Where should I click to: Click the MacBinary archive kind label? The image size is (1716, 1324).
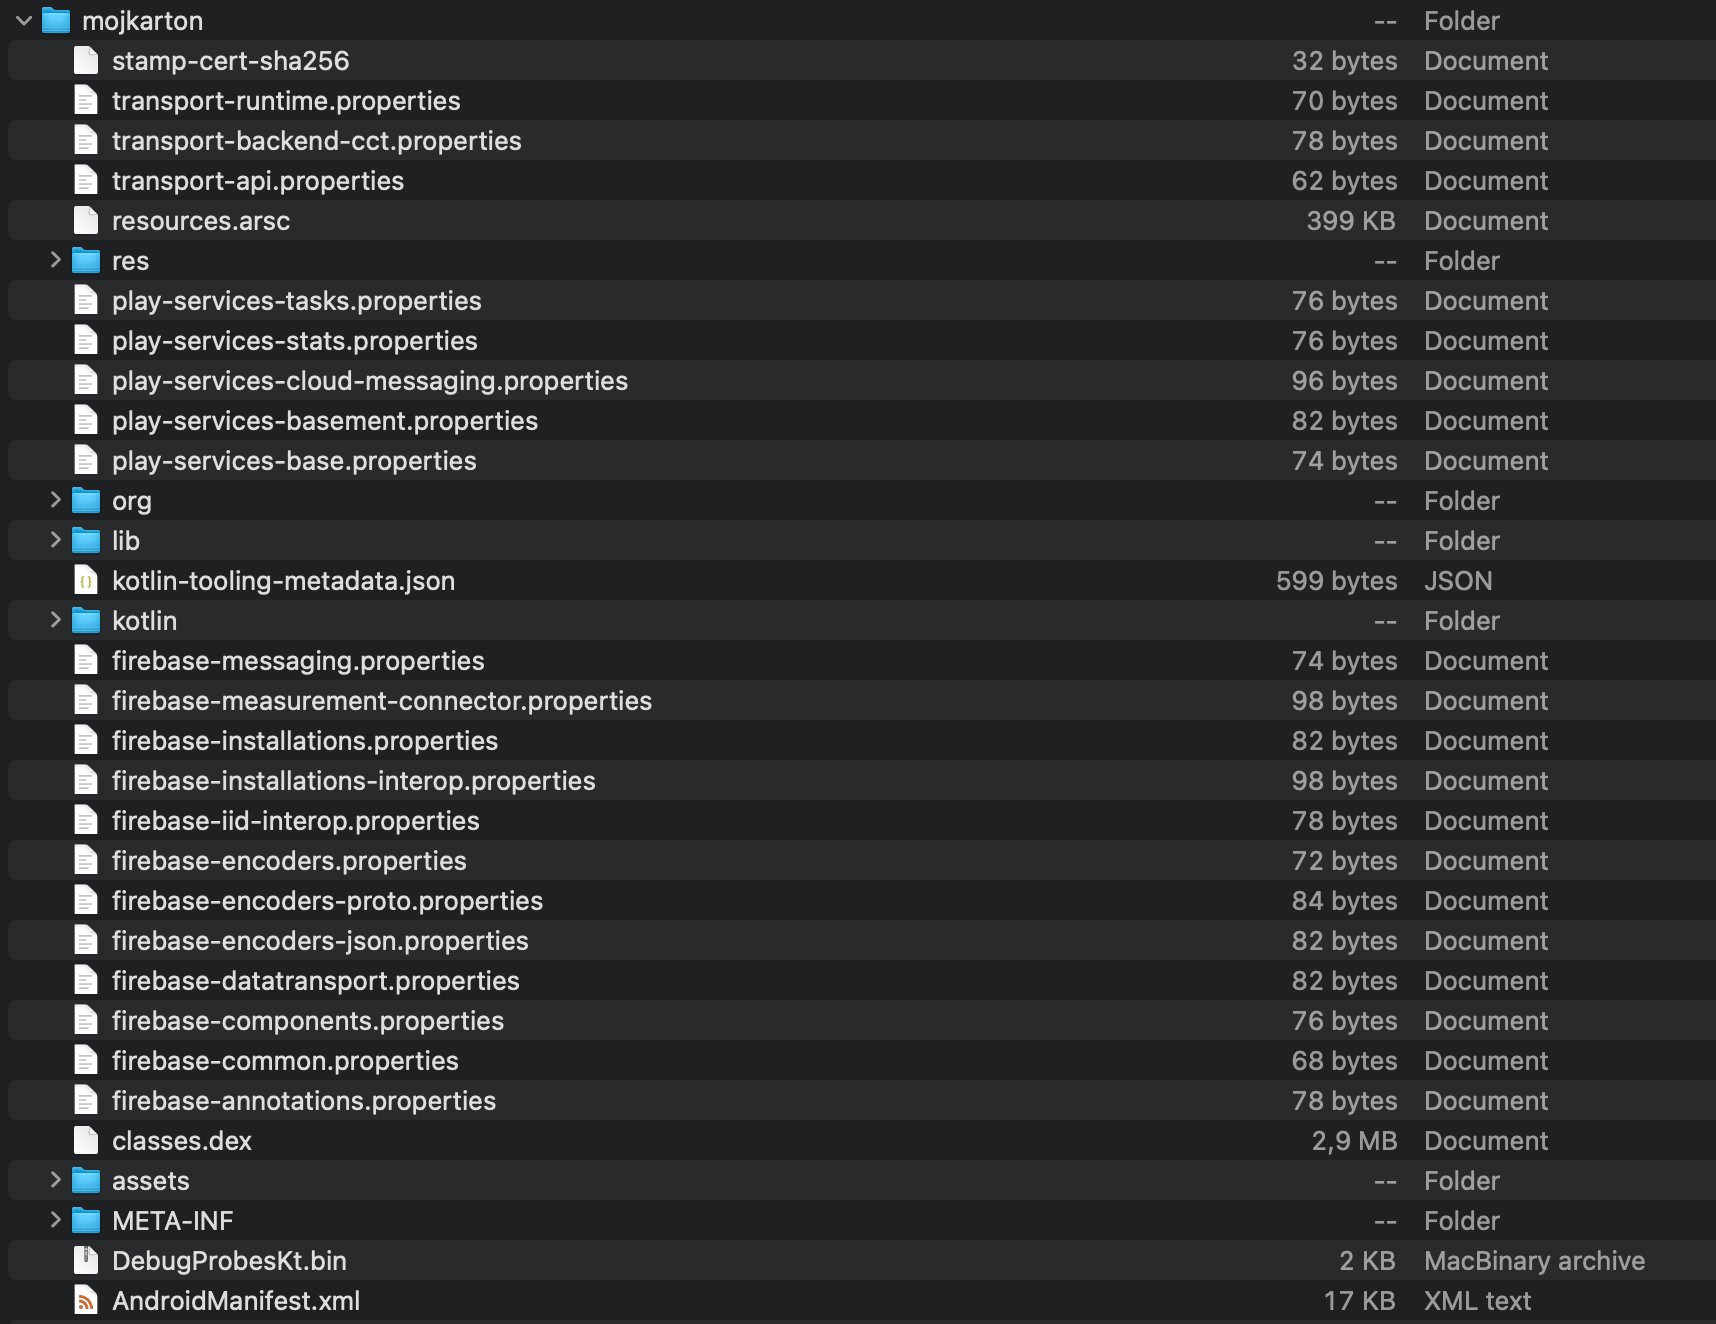[x=1534, y=1261]
